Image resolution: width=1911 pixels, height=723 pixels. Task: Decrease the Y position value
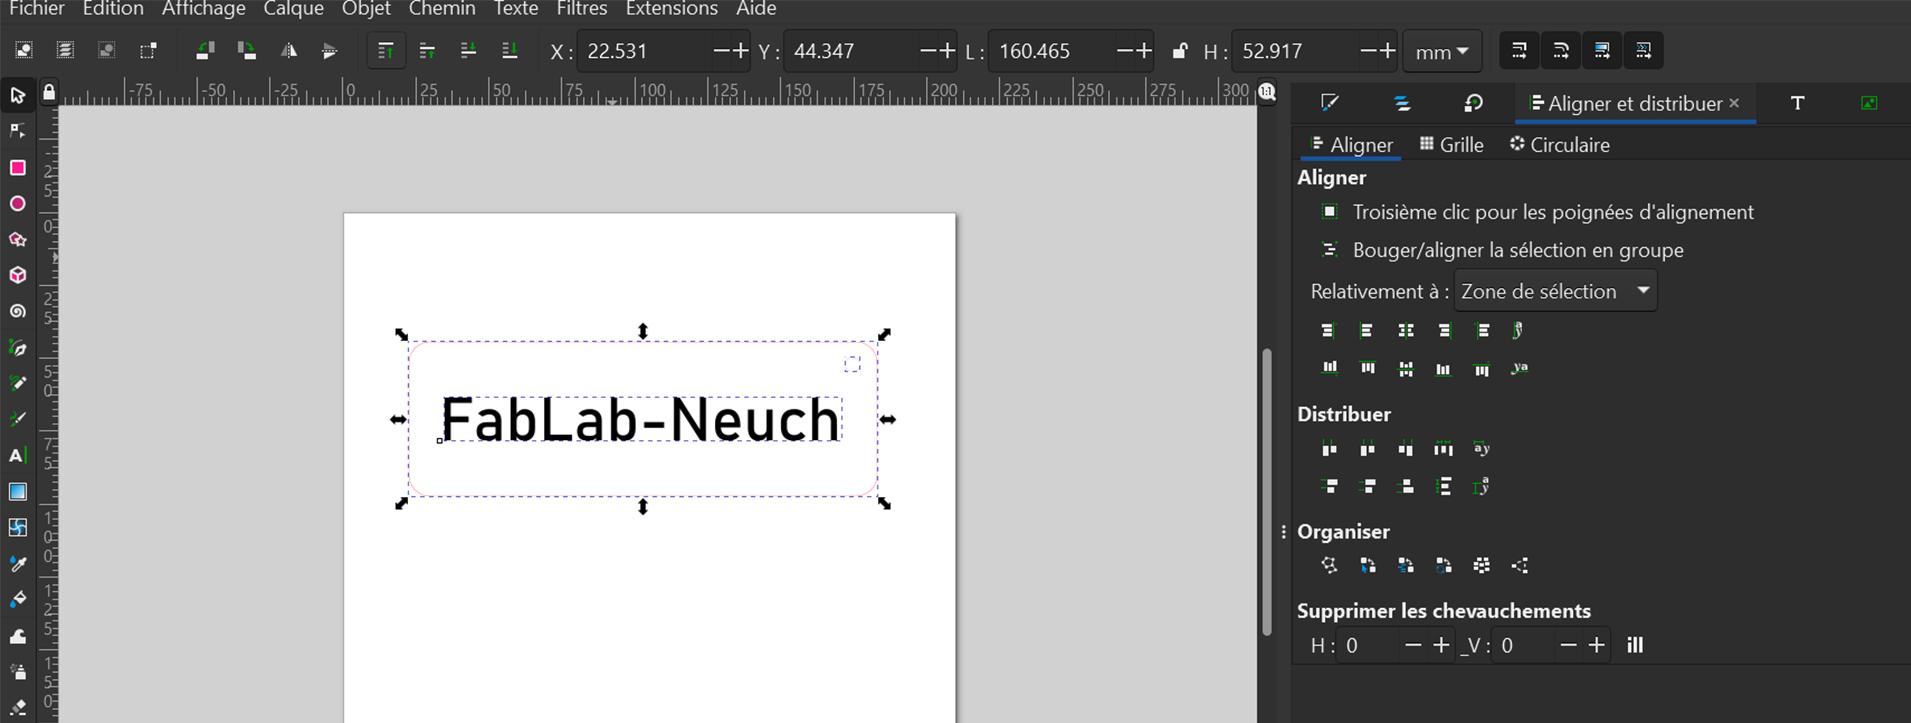(926, 51)
